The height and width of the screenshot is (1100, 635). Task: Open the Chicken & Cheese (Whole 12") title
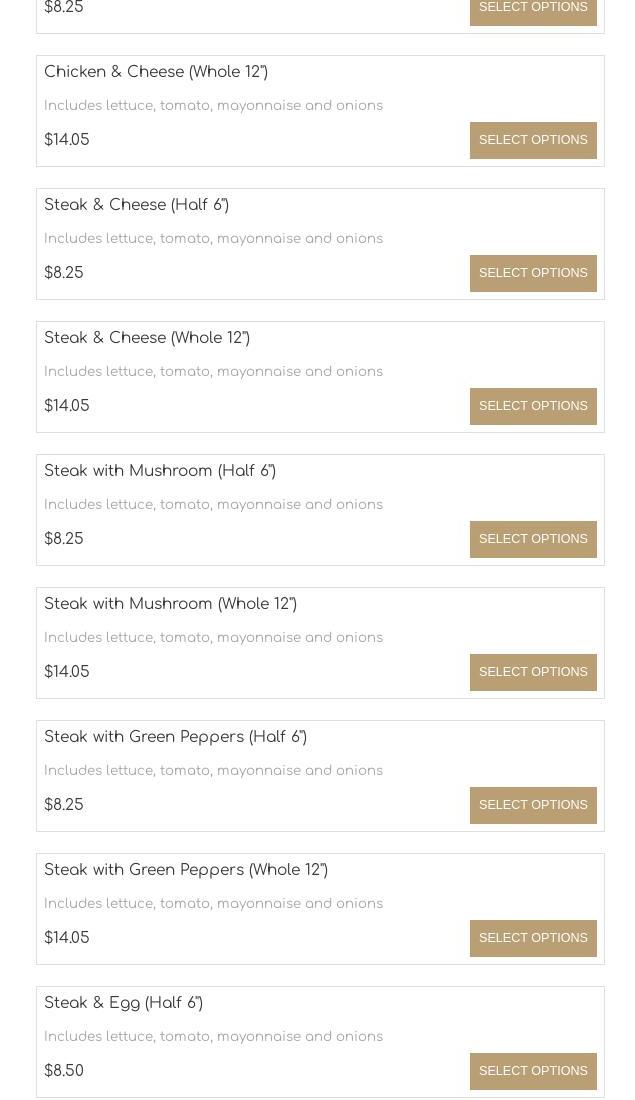156,72
